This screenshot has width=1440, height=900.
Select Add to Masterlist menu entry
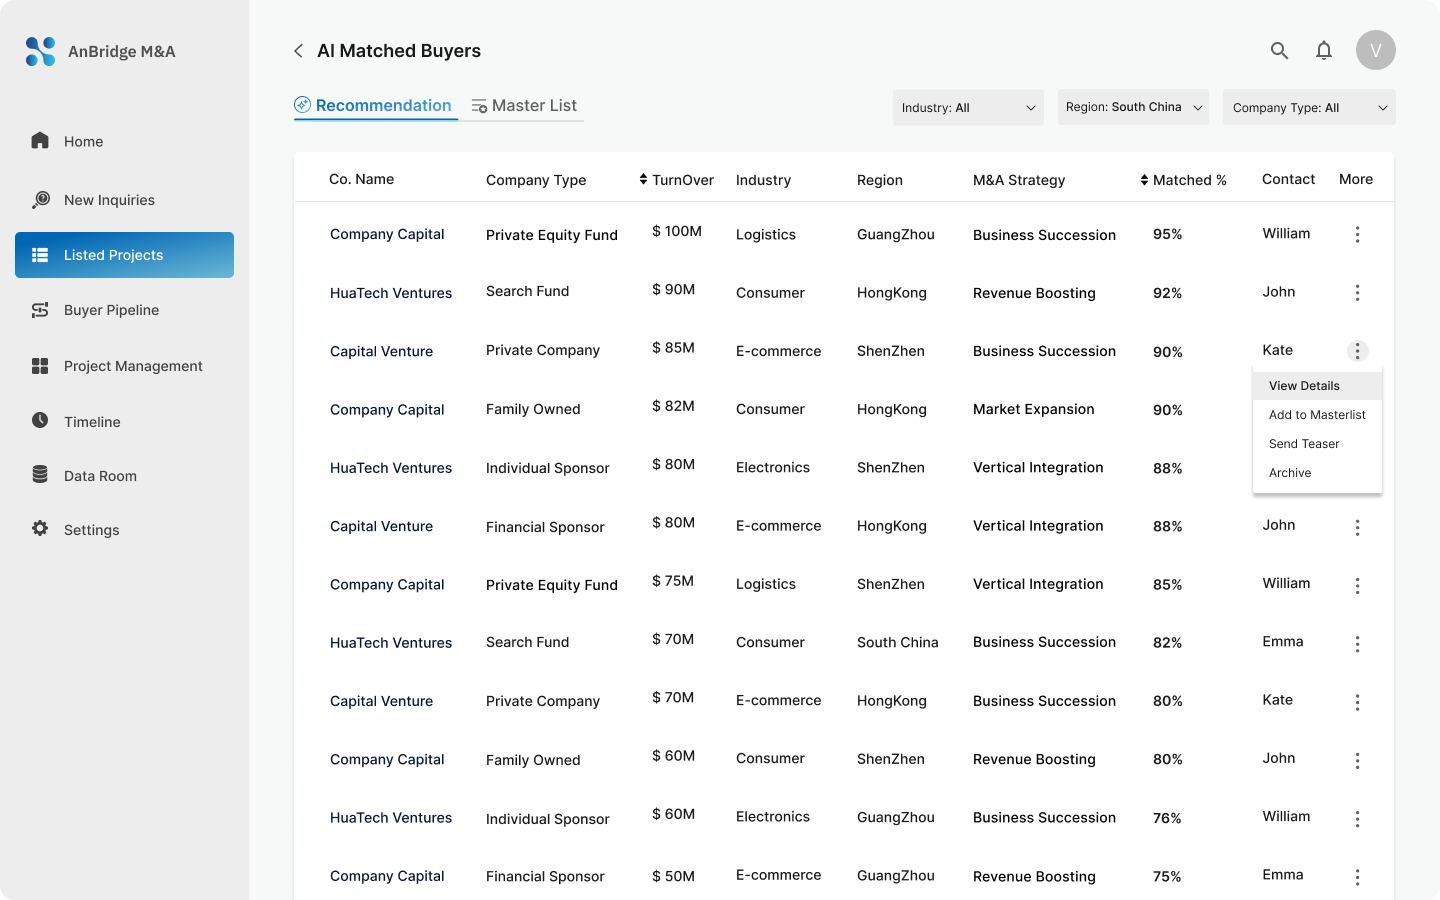coord(1317,415)
